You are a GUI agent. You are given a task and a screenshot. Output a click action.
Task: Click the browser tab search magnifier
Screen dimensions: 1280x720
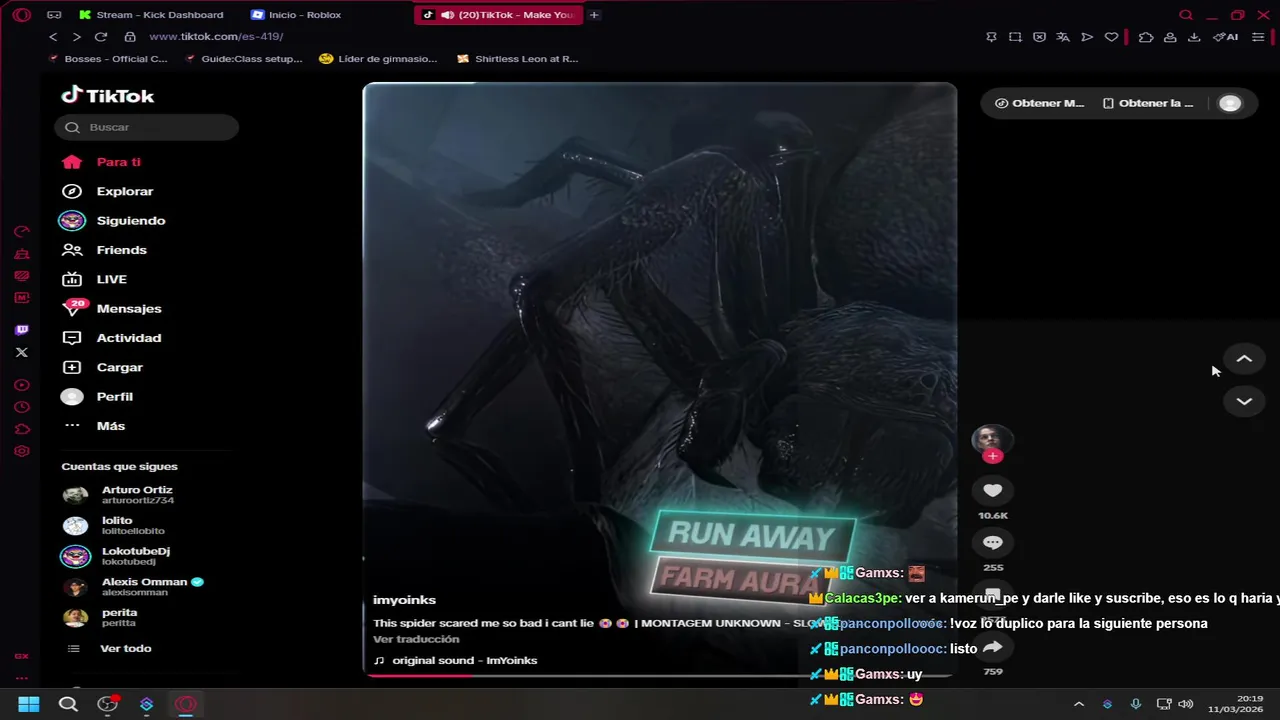tap(1186, 15)
